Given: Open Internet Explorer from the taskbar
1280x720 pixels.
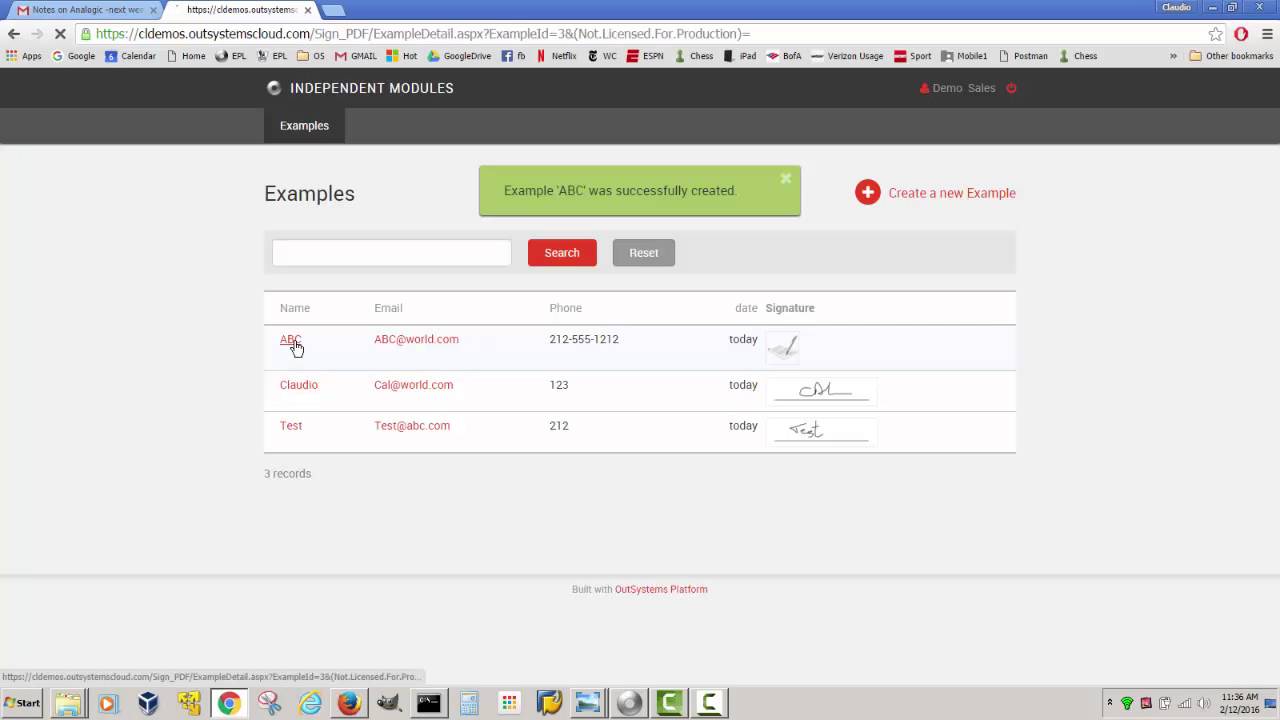Looking at the screenshot, I should [x=309, y=704].
